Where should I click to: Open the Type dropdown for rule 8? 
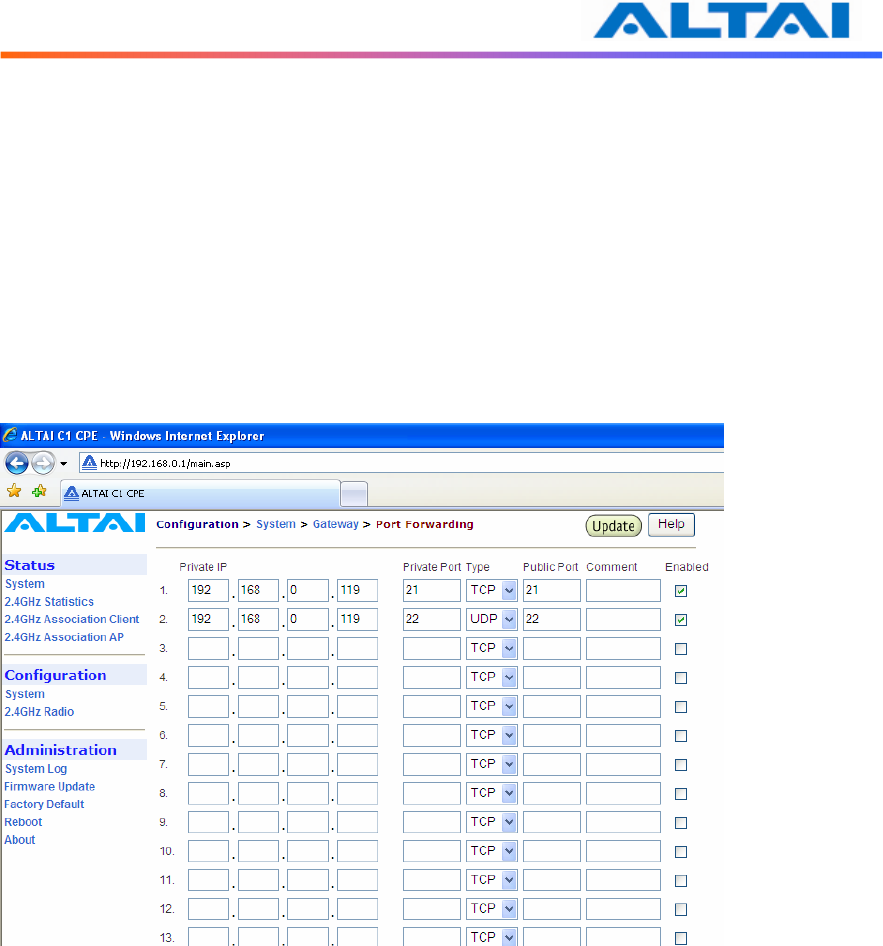tap(492, 793)
